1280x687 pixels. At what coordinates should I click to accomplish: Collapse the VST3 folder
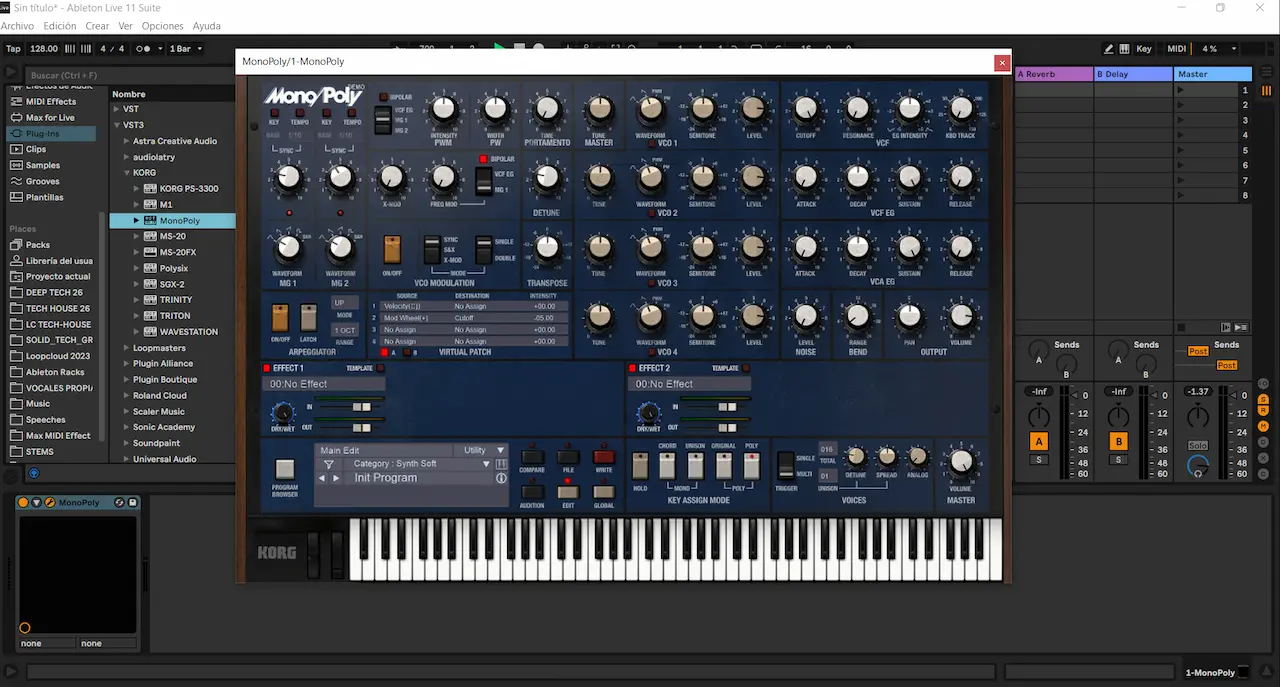pyautogui.click(x=116, y=125)
